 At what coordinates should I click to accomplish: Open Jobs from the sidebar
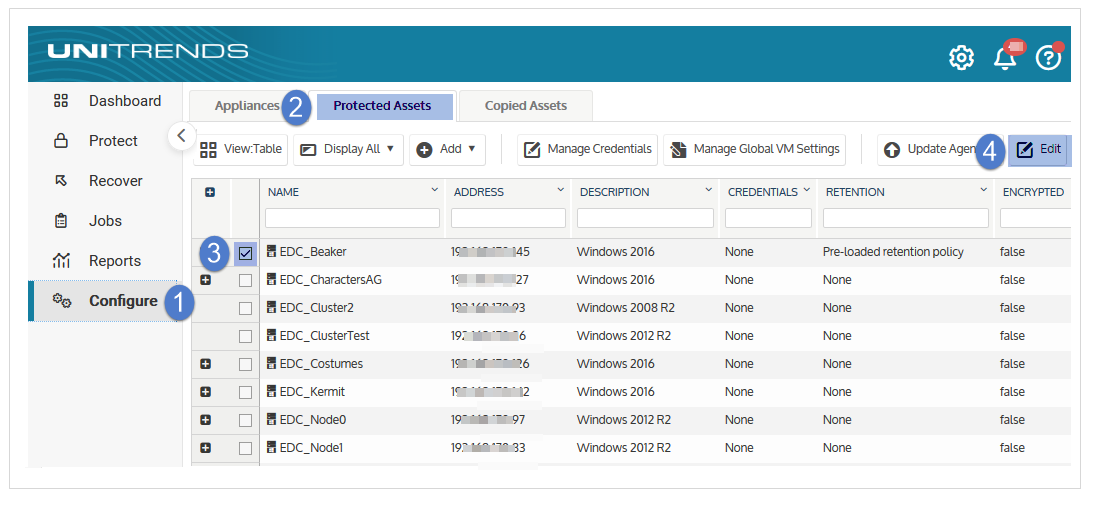pos(104,221)
